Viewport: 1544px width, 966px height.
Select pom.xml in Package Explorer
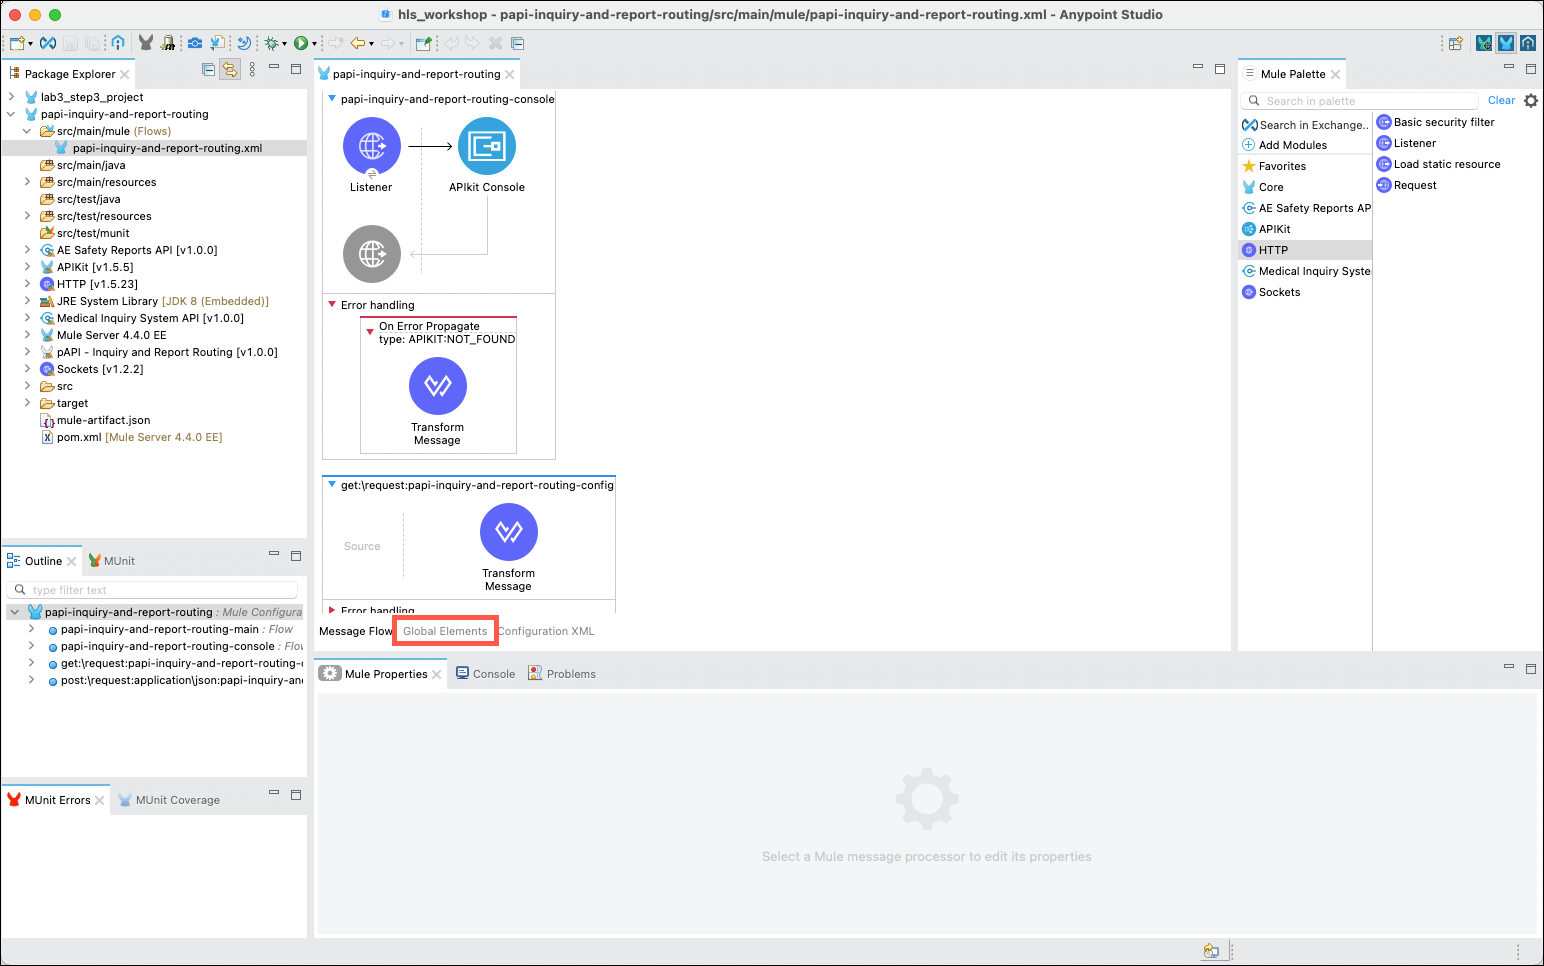point(131,437)
